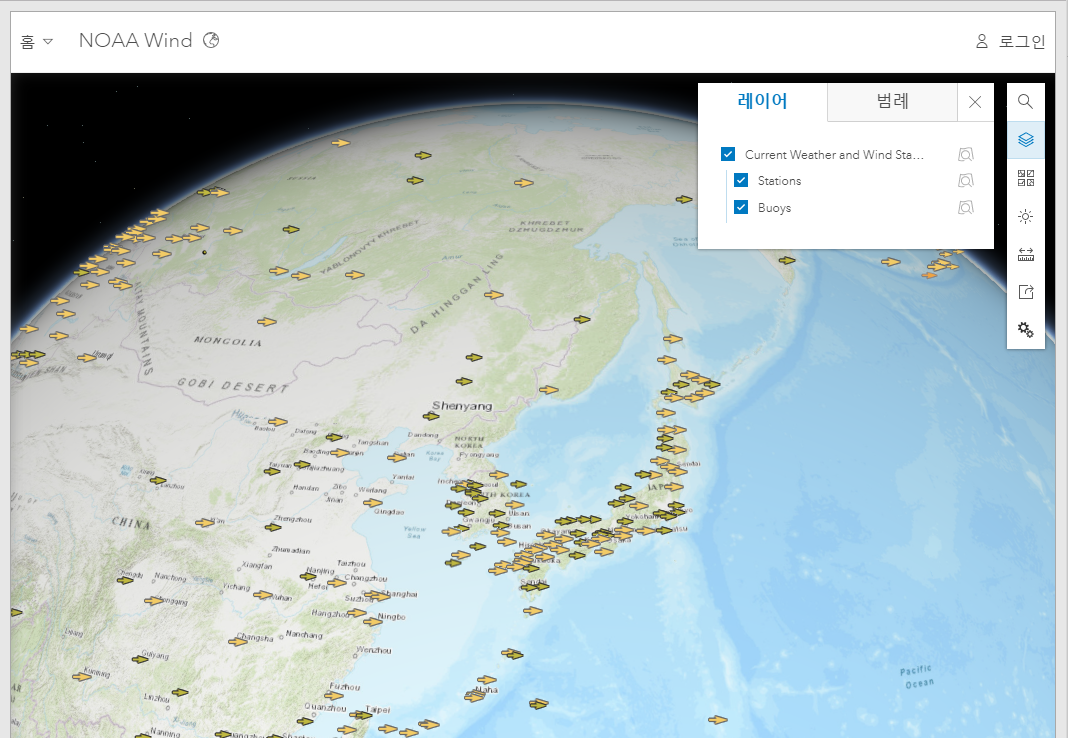Open the search tool in the side toolbar
Screen dimensions: 1068x738
(x=1025, y=101)
